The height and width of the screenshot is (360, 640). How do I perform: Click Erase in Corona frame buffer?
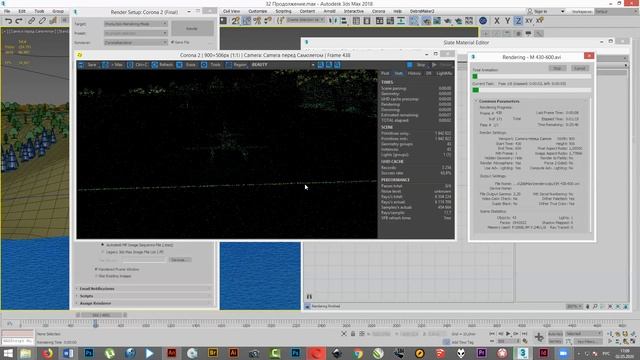187,65
